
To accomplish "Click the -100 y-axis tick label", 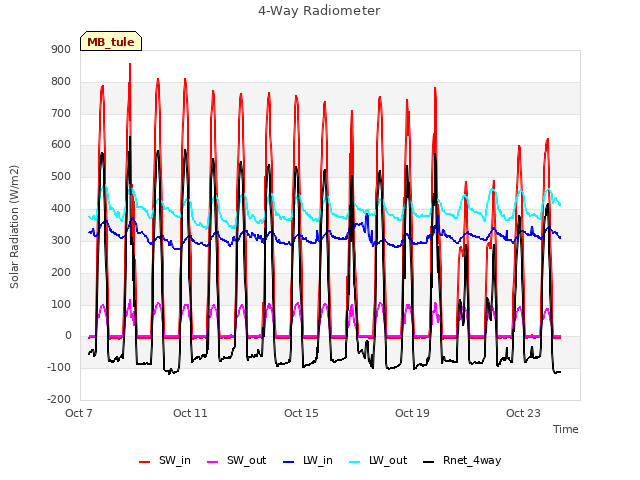I will point(59,367).
